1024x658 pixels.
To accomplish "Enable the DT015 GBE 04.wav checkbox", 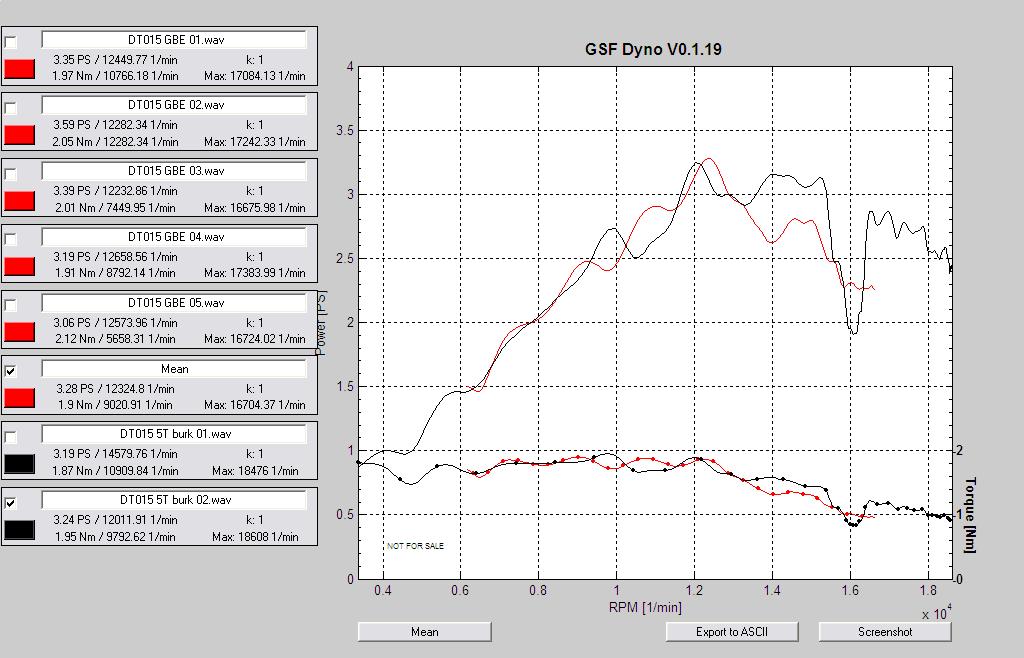I will coord(11,239).
